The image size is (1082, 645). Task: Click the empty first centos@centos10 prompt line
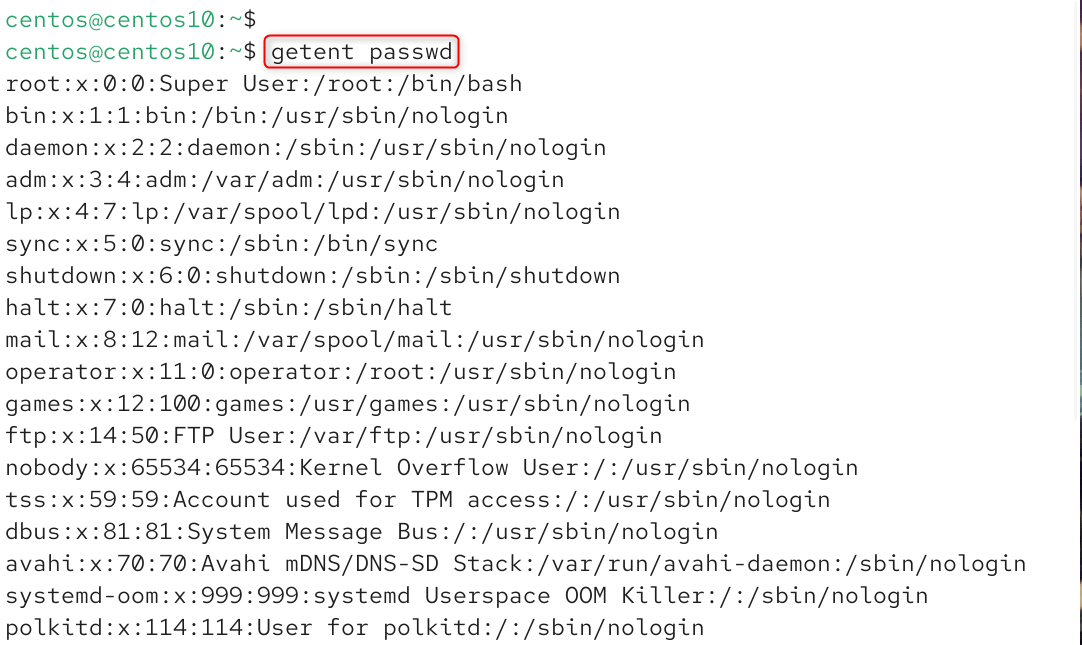(130, 19)
